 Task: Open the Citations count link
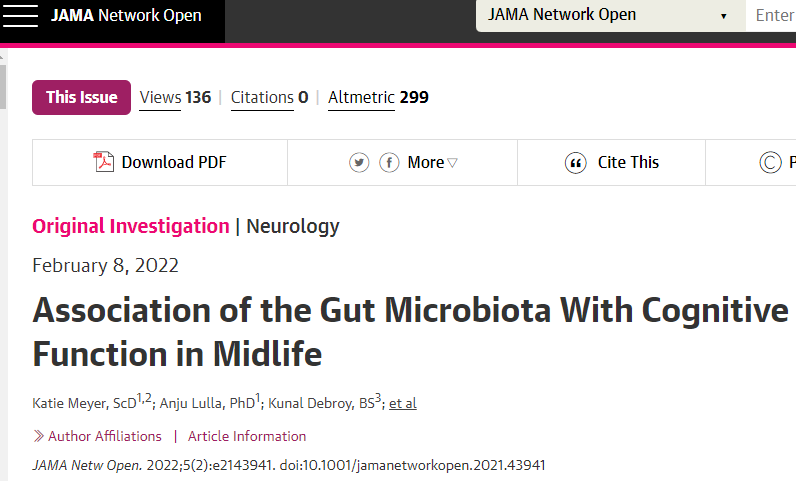270,98
